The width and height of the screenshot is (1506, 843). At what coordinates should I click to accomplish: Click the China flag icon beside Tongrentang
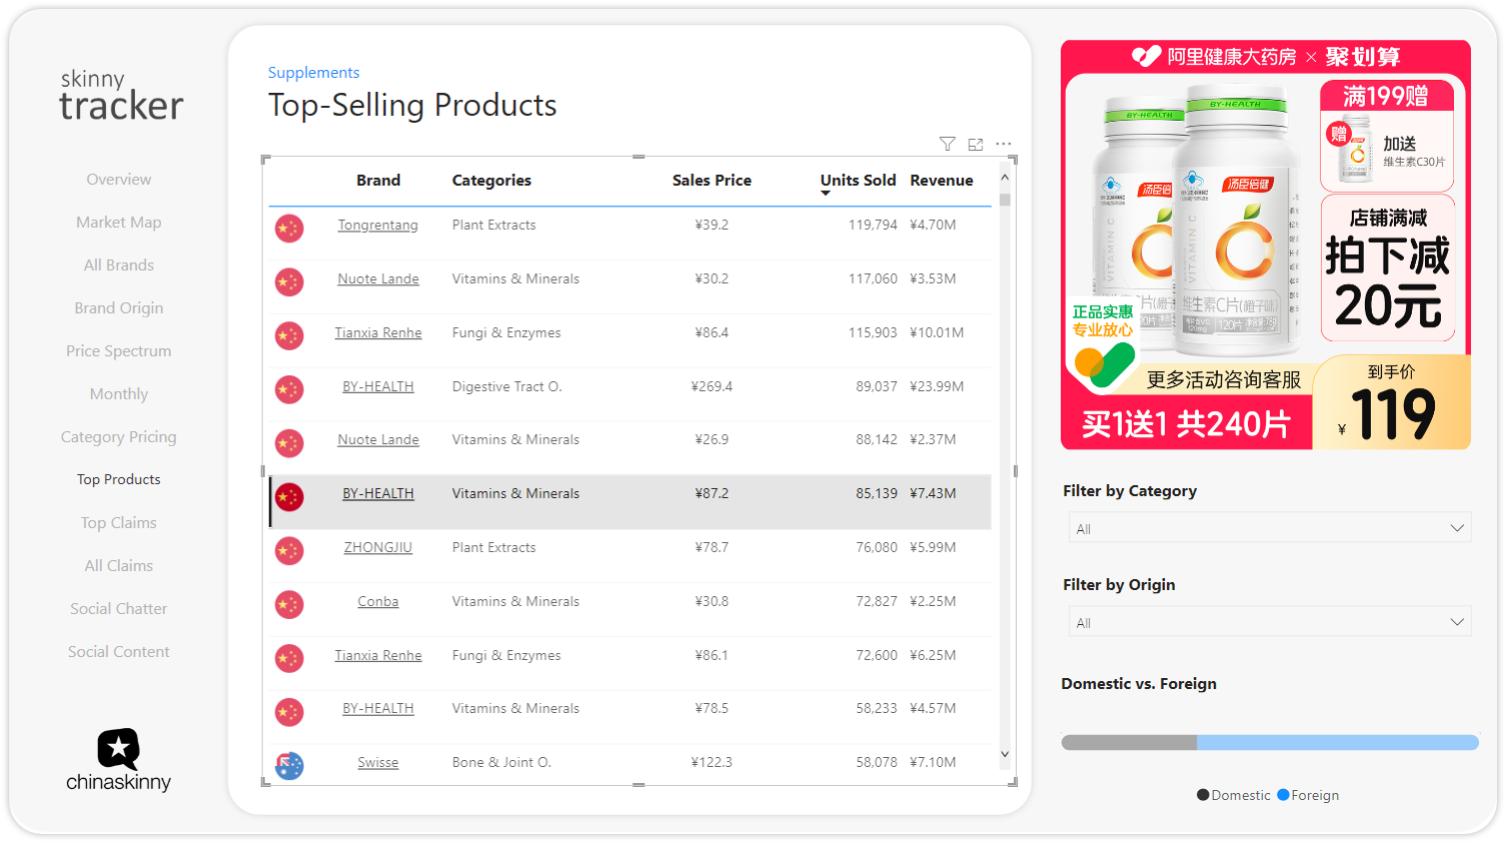289,228
